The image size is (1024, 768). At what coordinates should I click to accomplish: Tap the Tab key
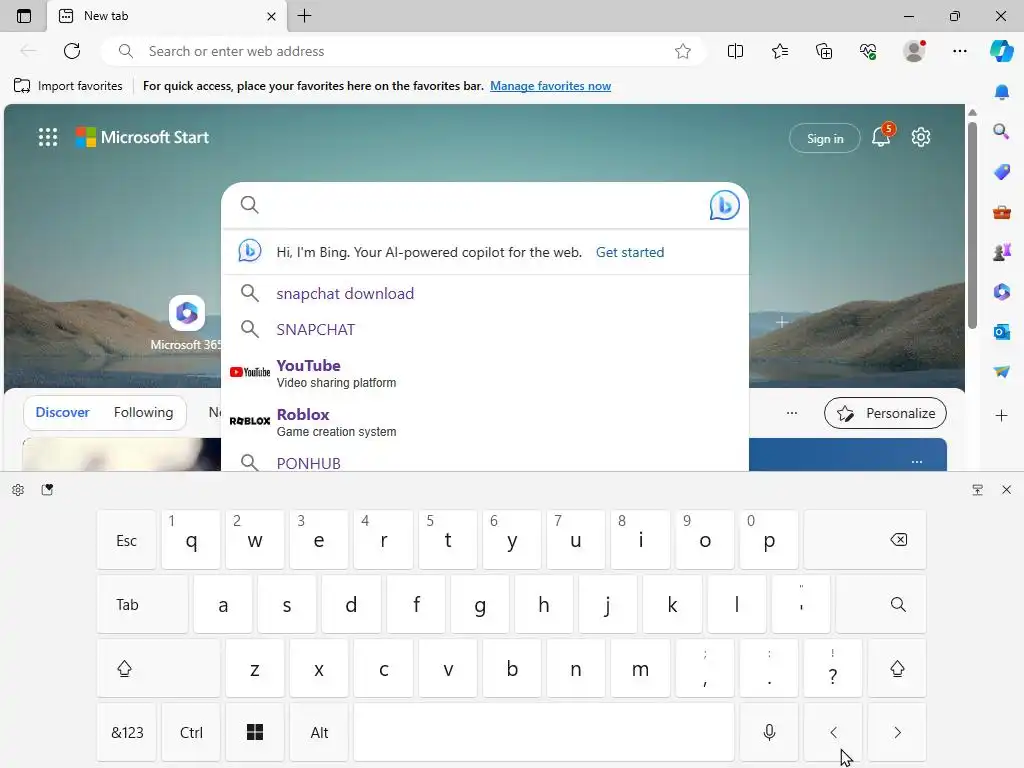pos(142,604)
